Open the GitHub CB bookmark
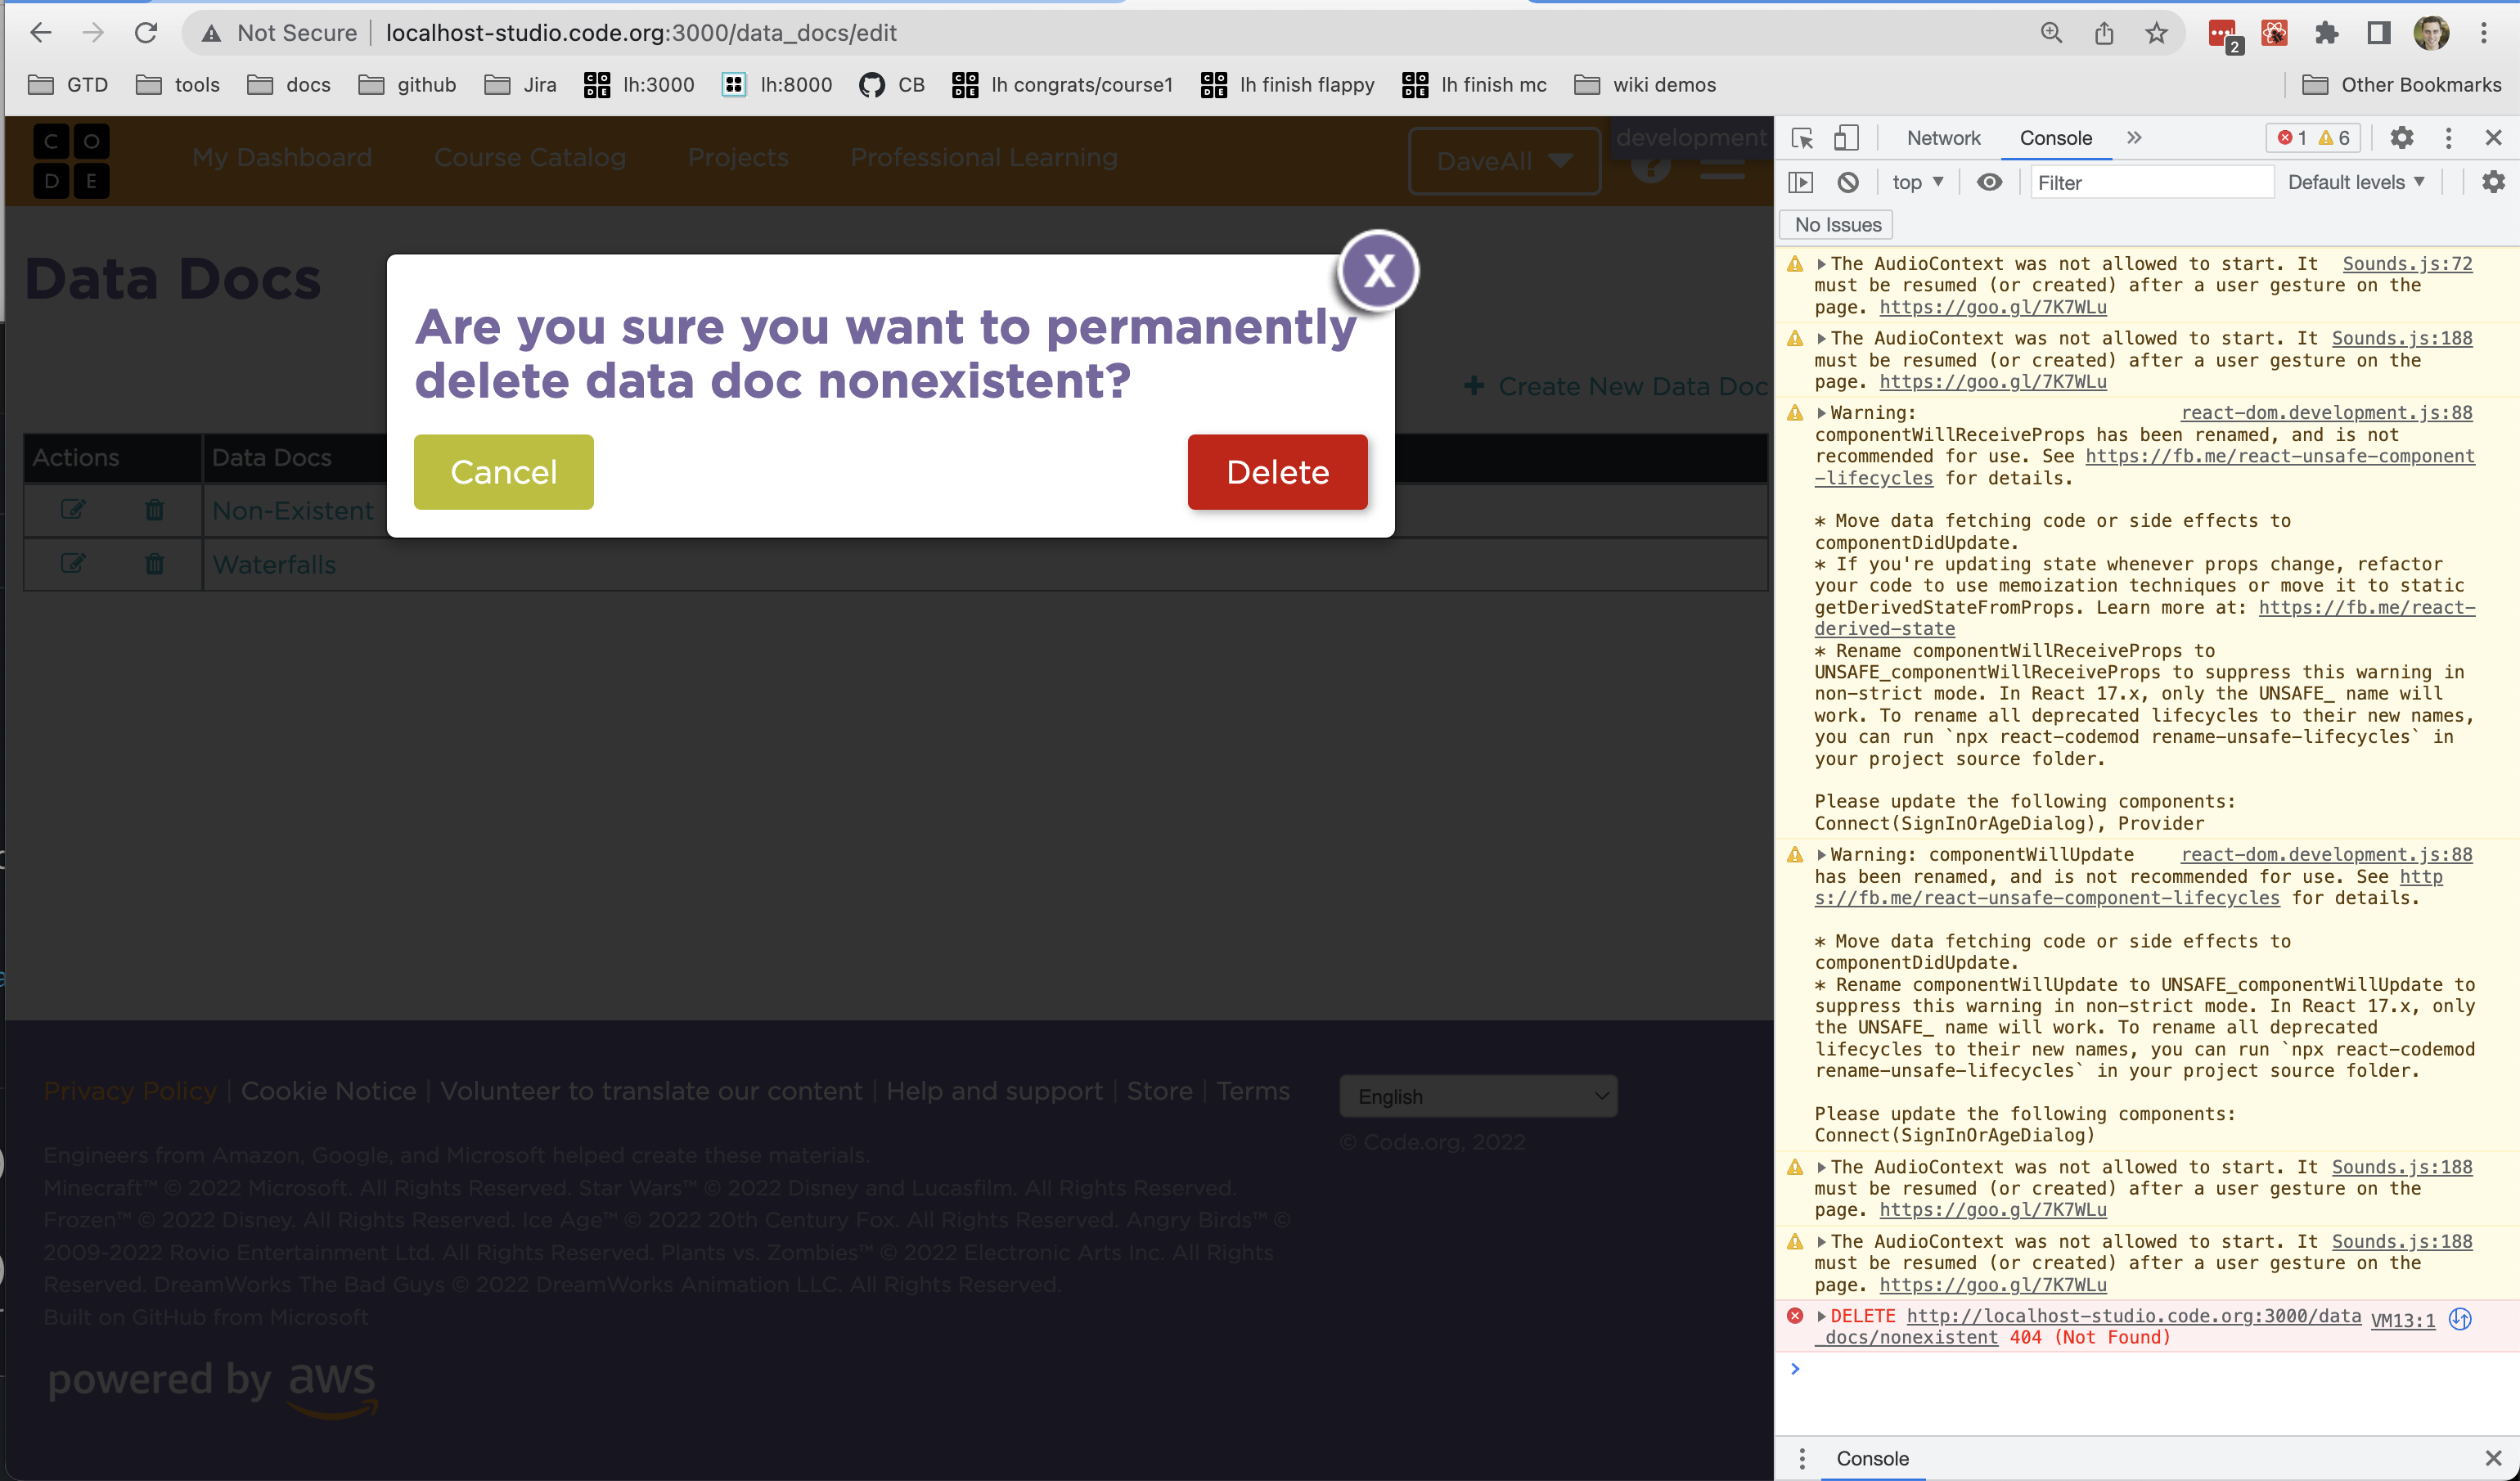Screen dimensions: 2520x1481 [x=892, y=85]
